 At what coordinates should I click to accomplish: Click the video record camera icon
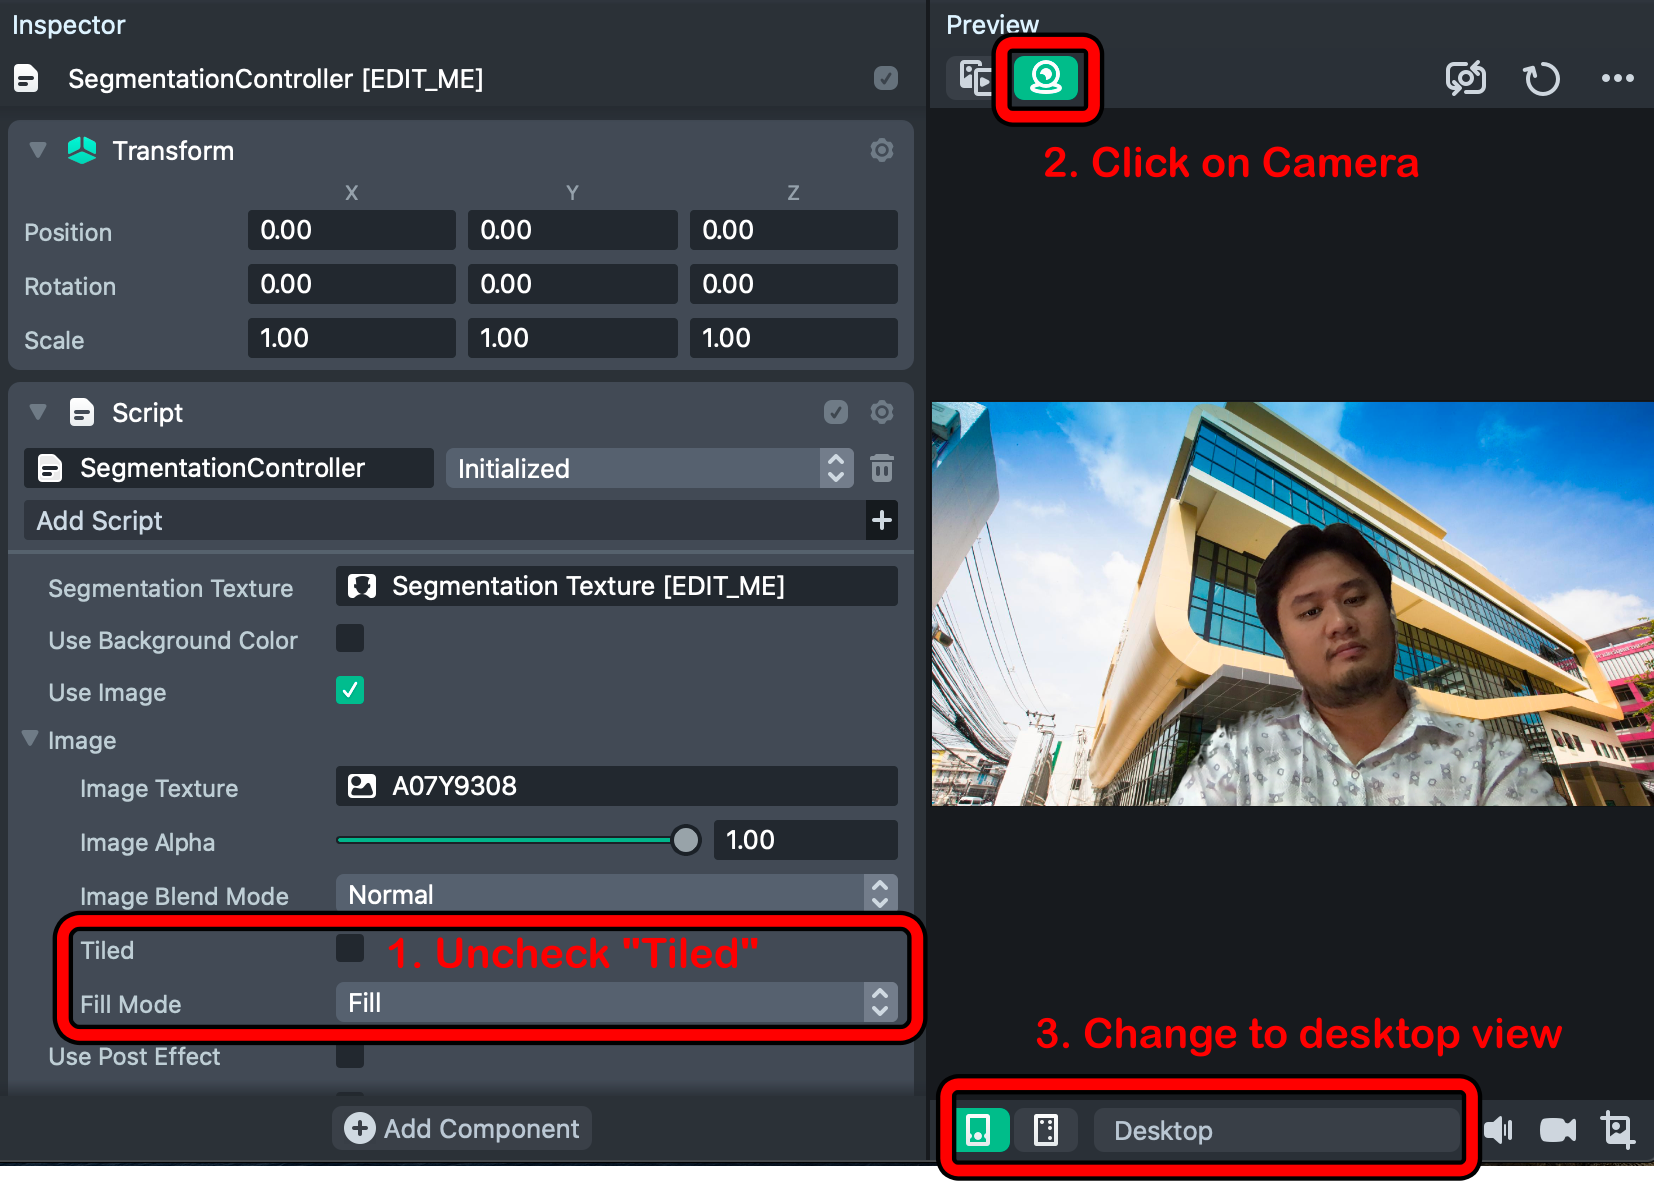1558,1130
